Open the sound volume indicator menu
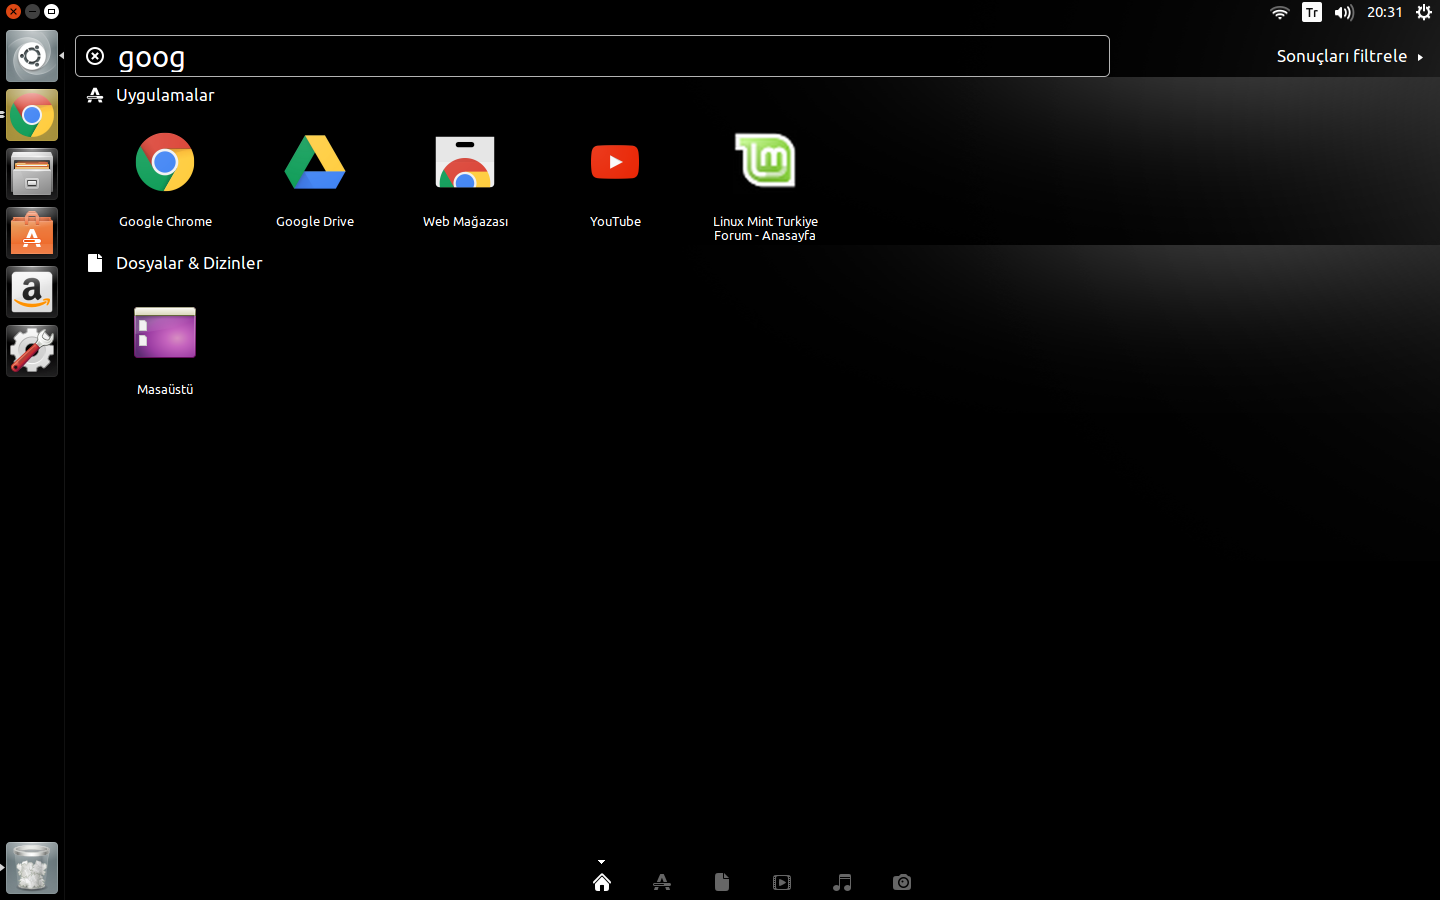 [x=1344, y=12]
